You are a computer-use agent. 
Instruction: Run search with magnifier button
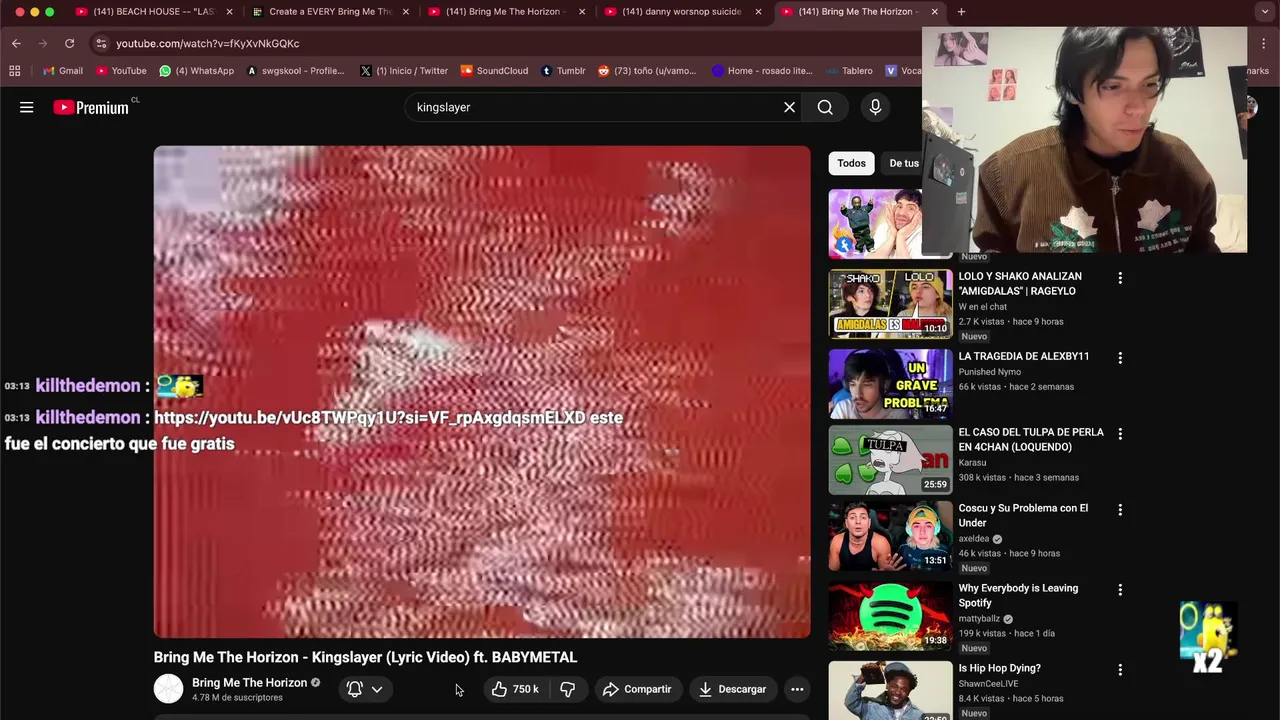(825, 107)
